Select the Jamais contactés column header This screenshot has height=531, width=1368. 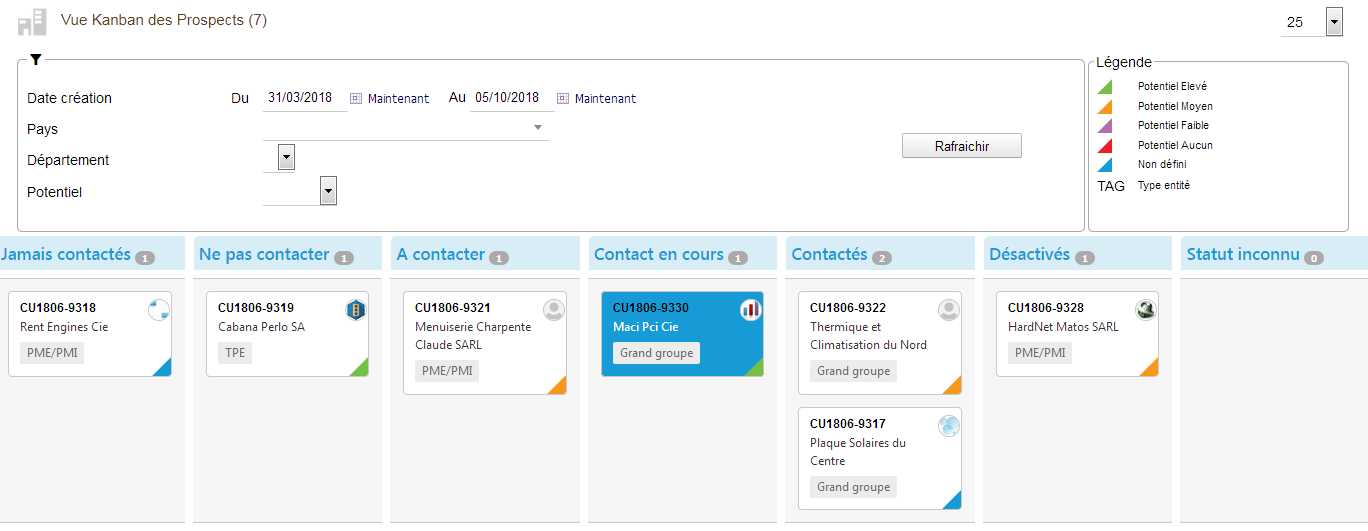pyautogui.click(x=66, y=254)
